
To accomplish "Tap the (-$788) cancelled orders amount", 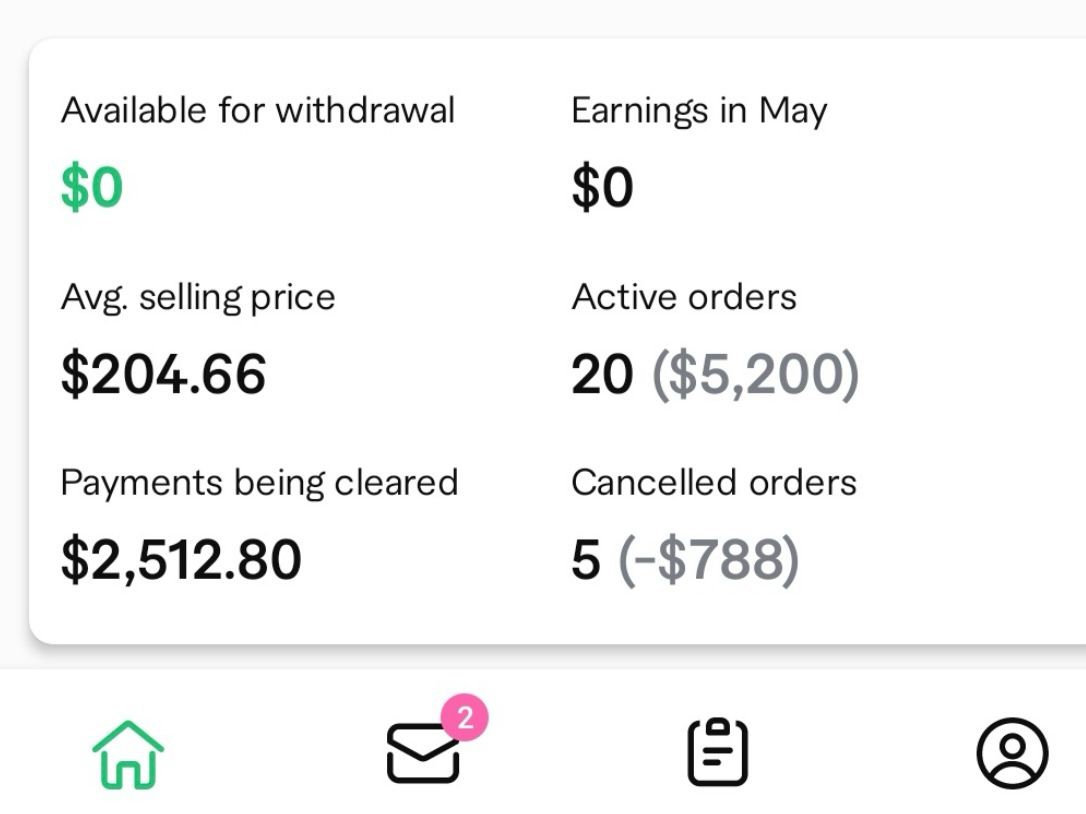I will tap(709, 559).
